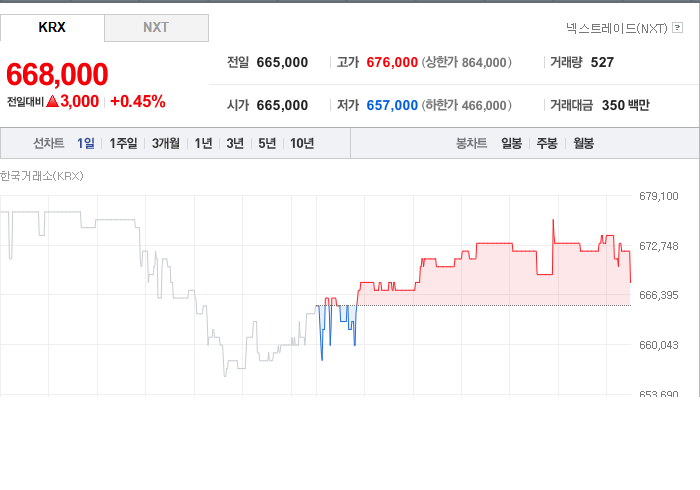Click the high price 676,000
The width and height of the screenshot is (700, 490).
392,62
